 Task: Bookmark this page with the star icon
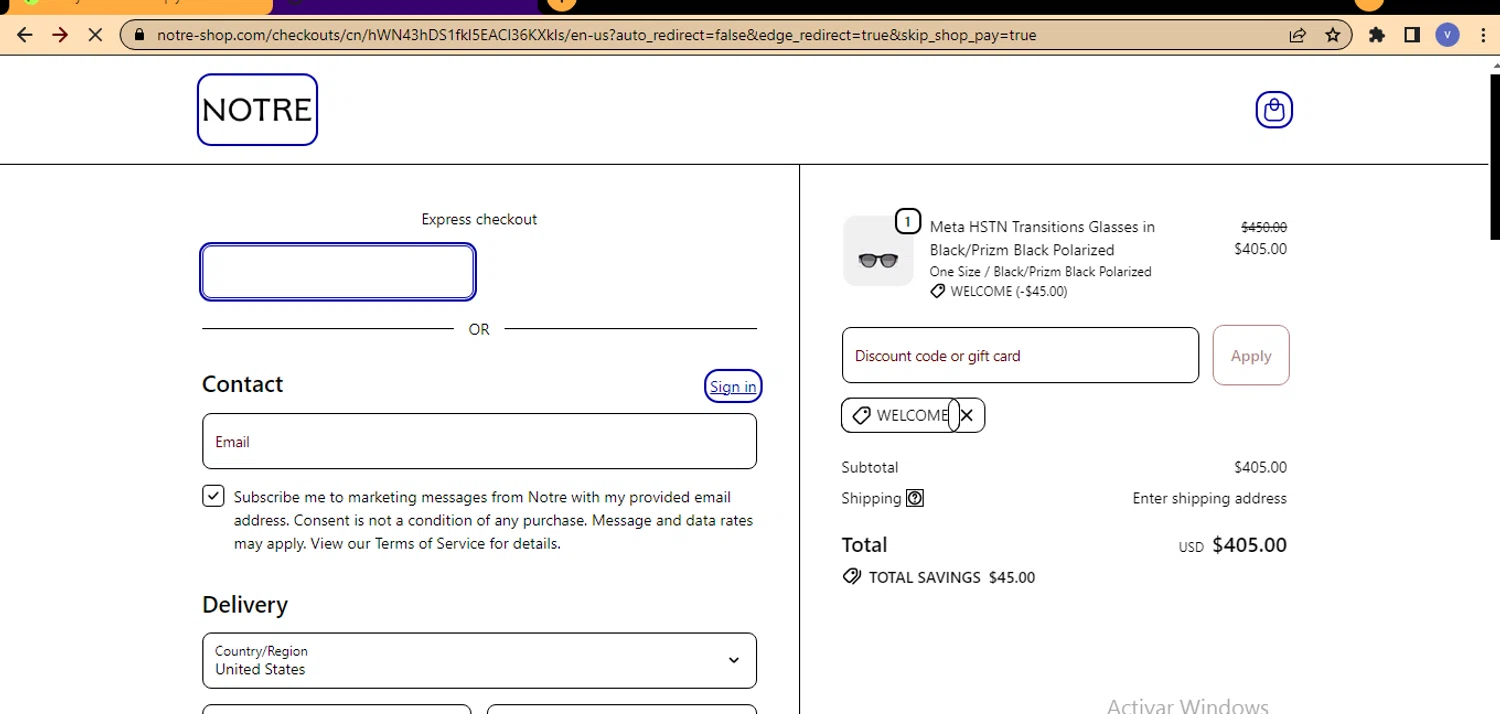pyautogui.click(x=1332, y=35)
